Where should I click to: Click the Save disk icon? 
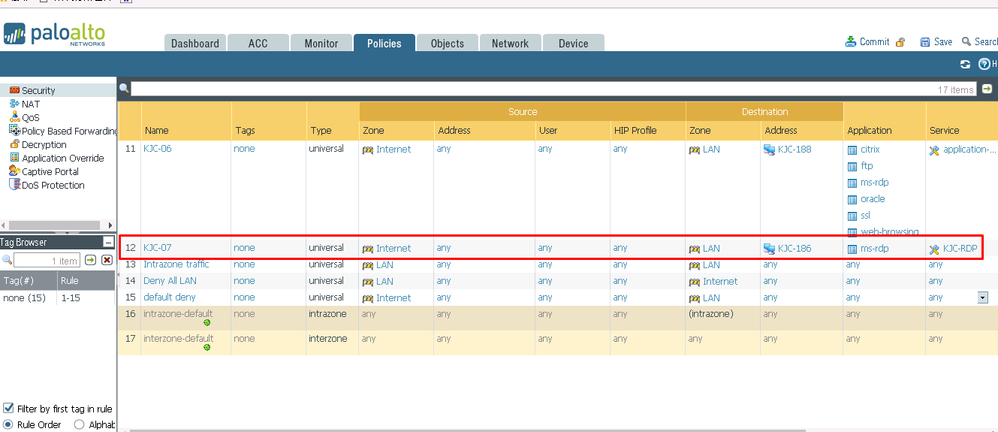click(922, 42)
